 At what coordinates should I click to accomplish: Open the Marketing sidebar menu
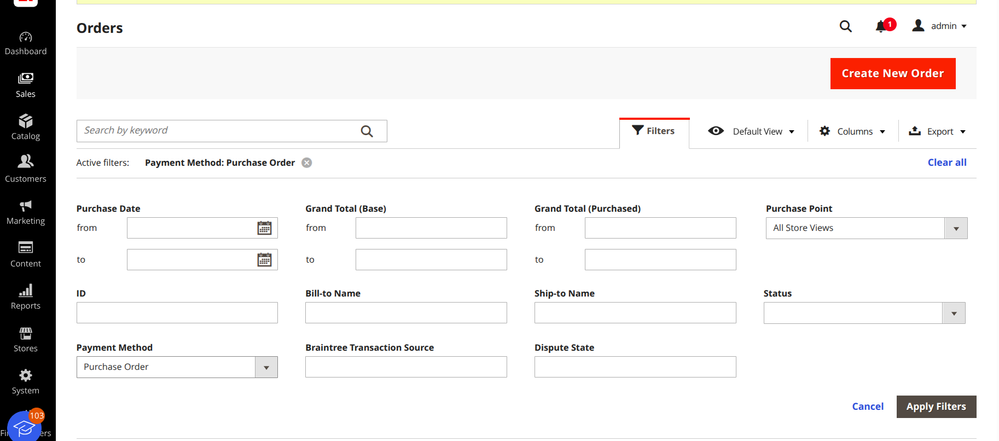[x=26, y=212]
